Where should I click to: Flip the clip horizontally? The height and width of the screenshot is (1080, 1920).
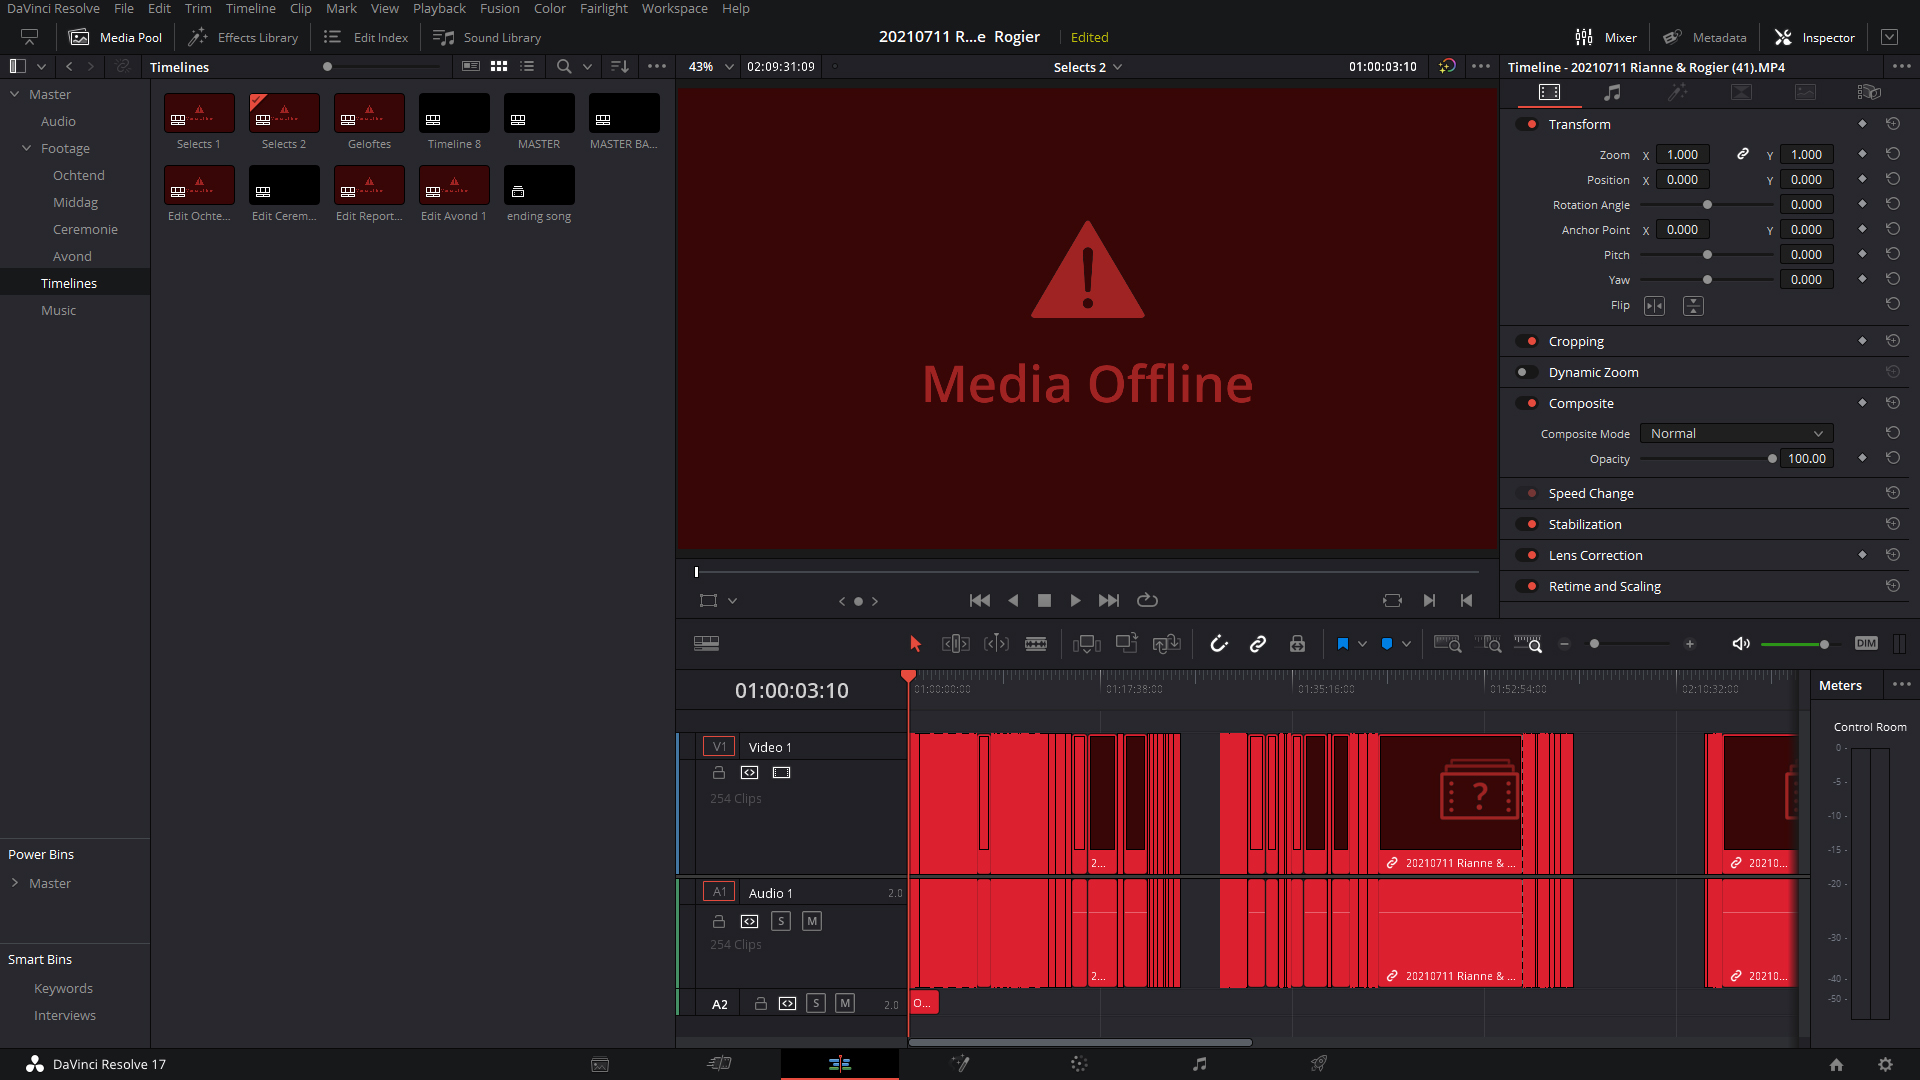(1655, 306)
